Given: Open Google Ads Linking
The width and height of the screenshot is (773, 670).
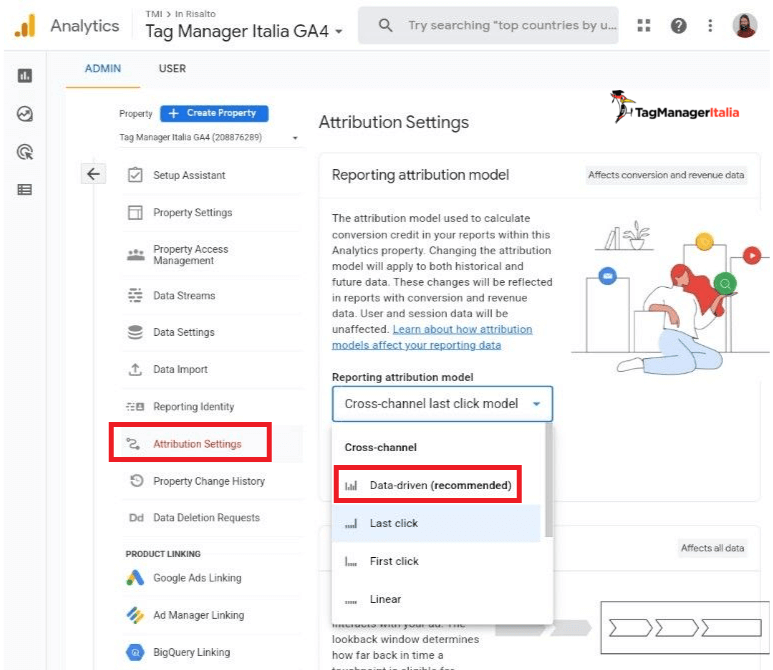Looking at the screenshot, I should click(x=197, y=577).
